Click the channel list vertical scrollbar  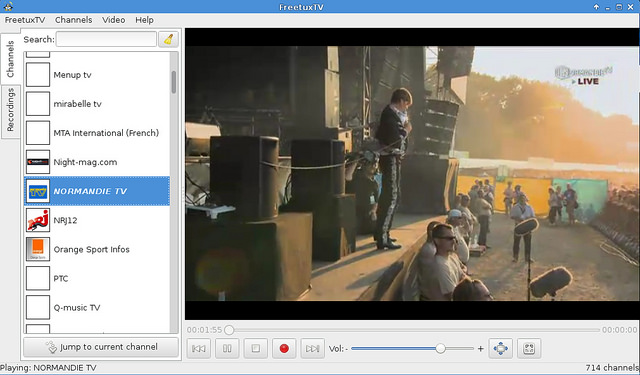(174, 192)
